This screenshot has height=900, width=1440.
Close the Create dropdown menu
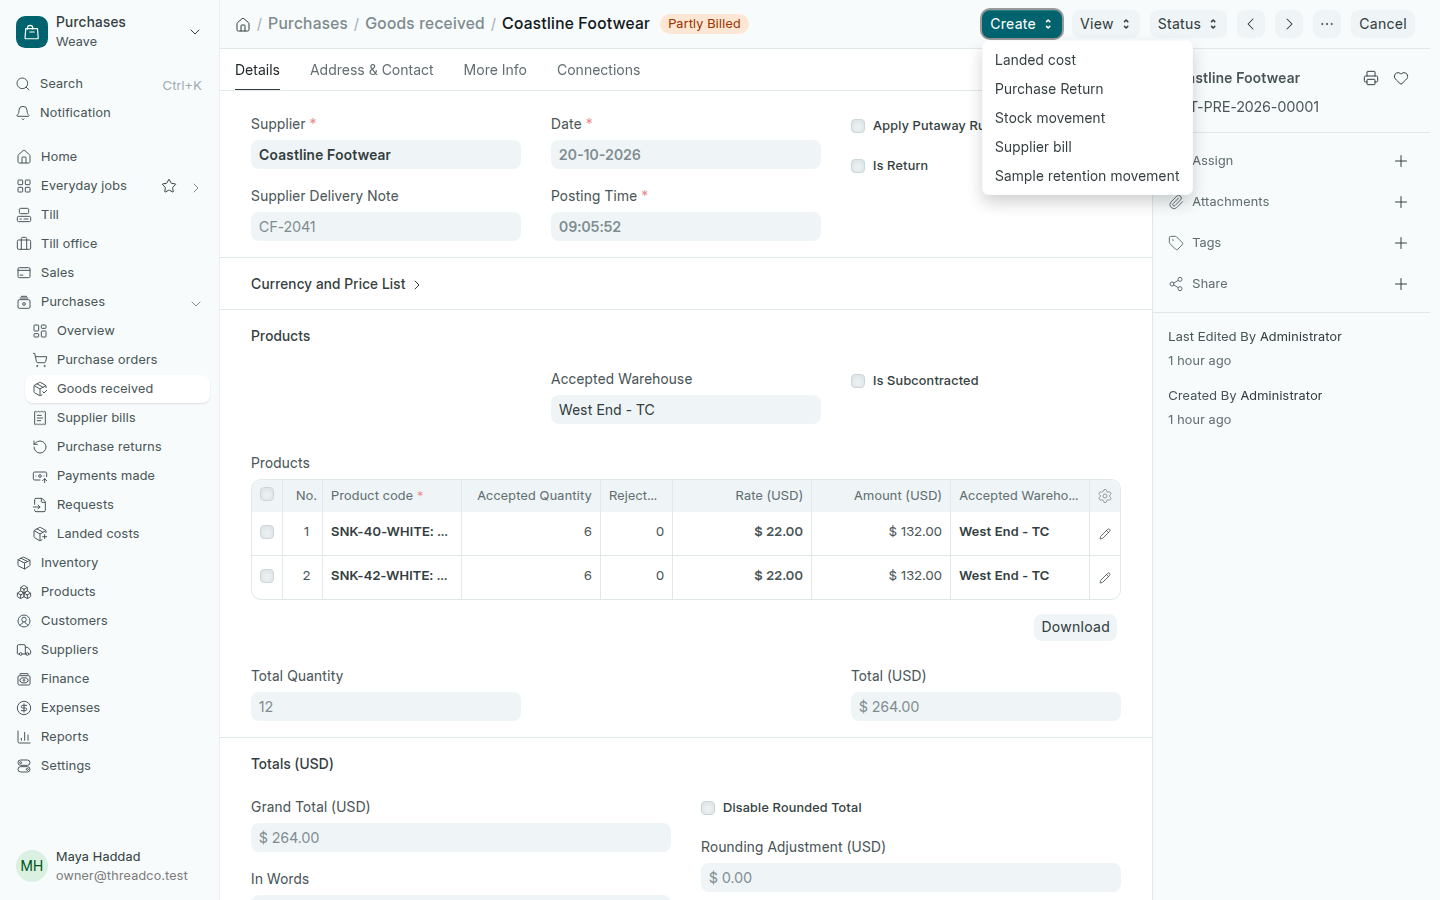click(1021, 24)
